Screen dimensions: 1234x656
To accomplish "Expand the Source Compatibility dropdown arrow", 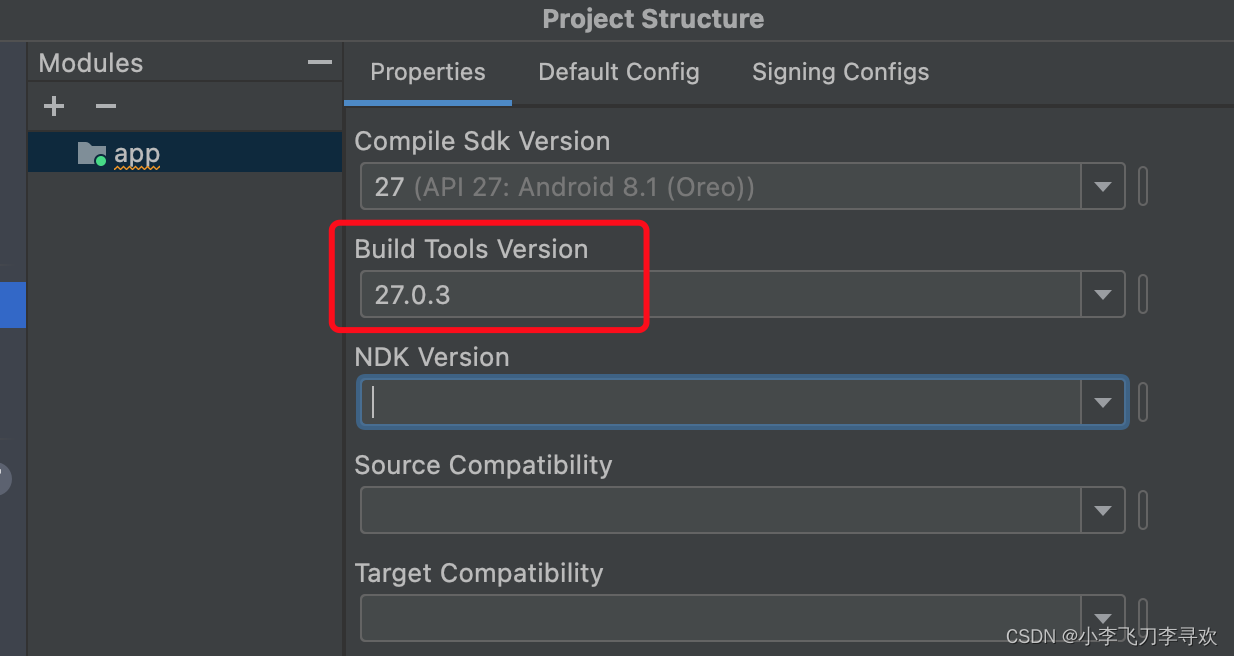I will click(x=1103, y=511).
